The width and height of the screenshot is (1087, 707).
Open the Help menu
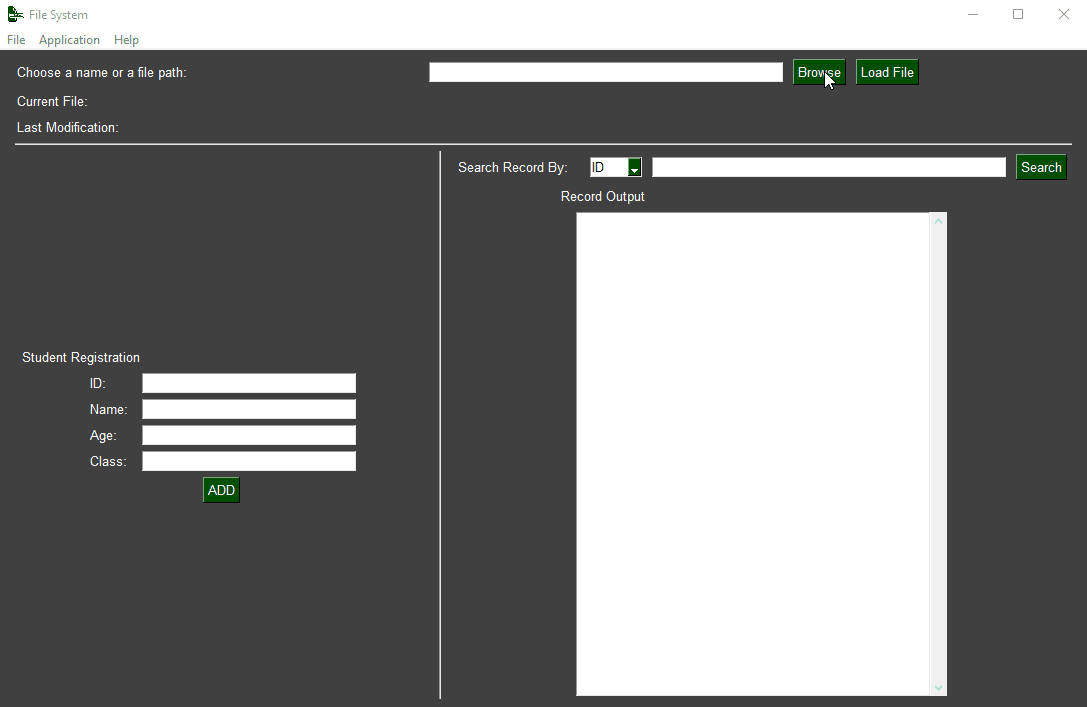point(126,40)
